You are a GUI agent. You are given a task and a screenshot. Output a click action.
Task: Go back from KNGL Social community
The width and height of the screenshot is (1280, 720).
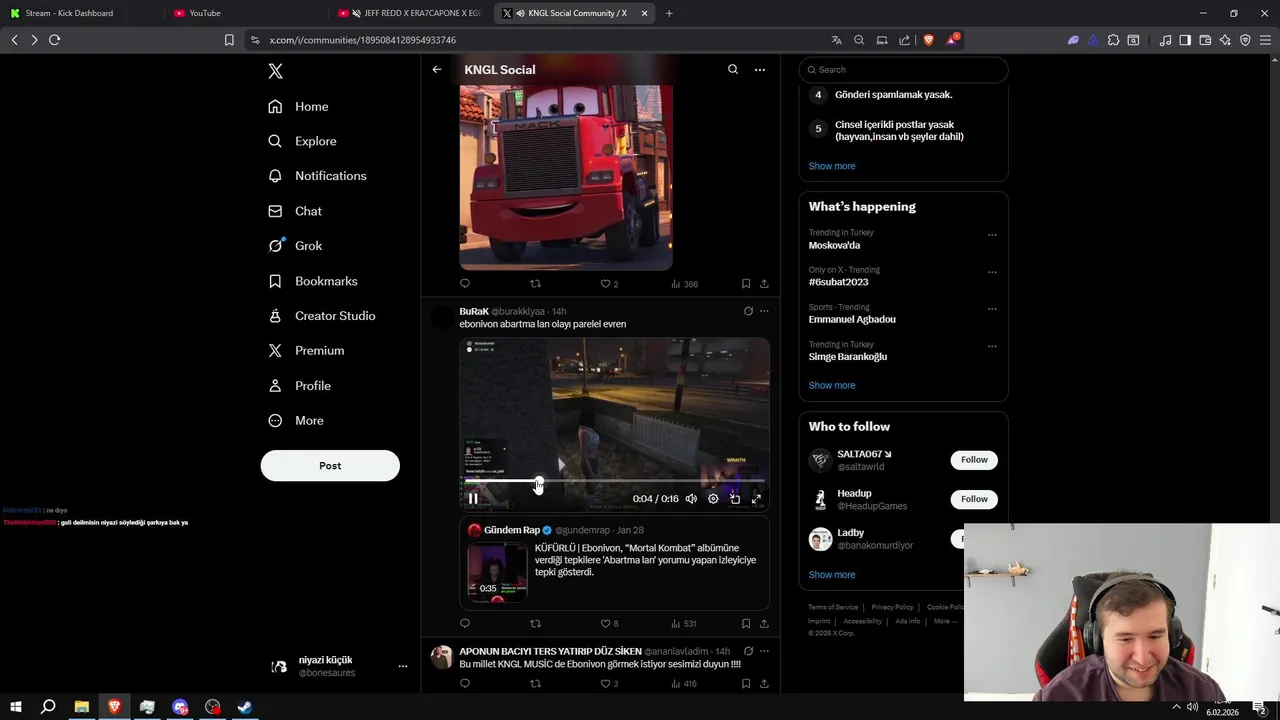437,70
